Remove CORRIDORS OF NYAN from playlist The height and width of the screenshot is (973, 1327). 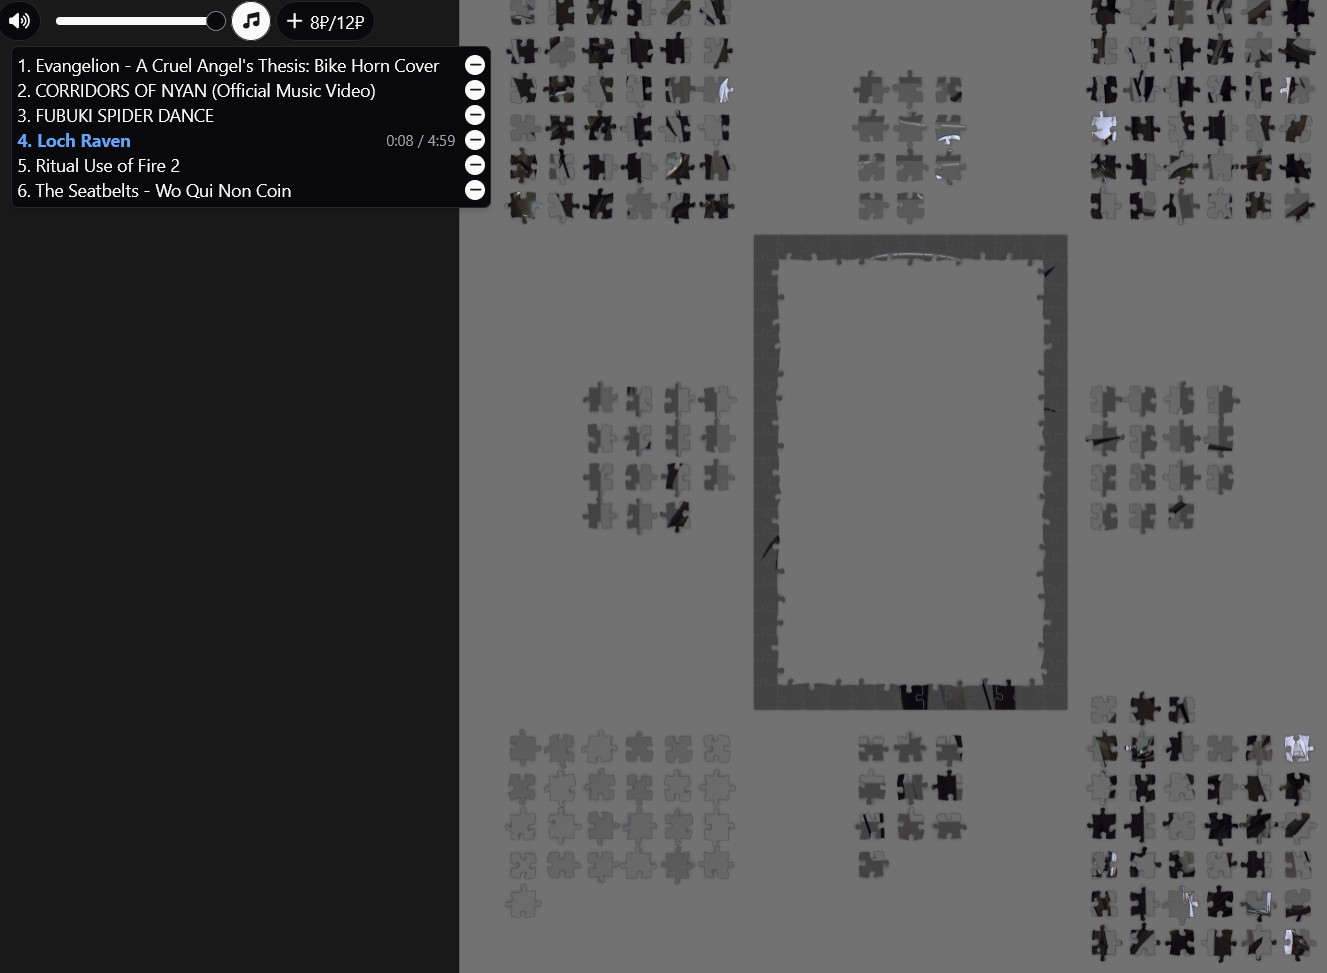click(475, 90)
